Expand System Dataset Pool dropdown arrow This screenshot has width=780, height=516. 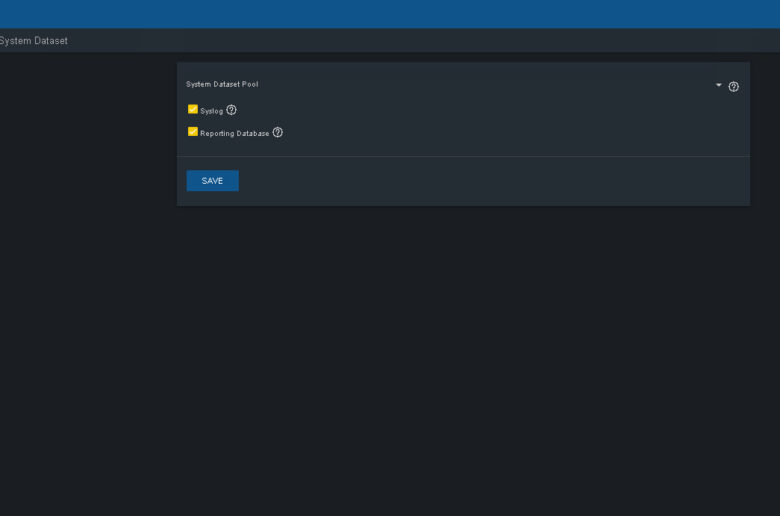718,85
